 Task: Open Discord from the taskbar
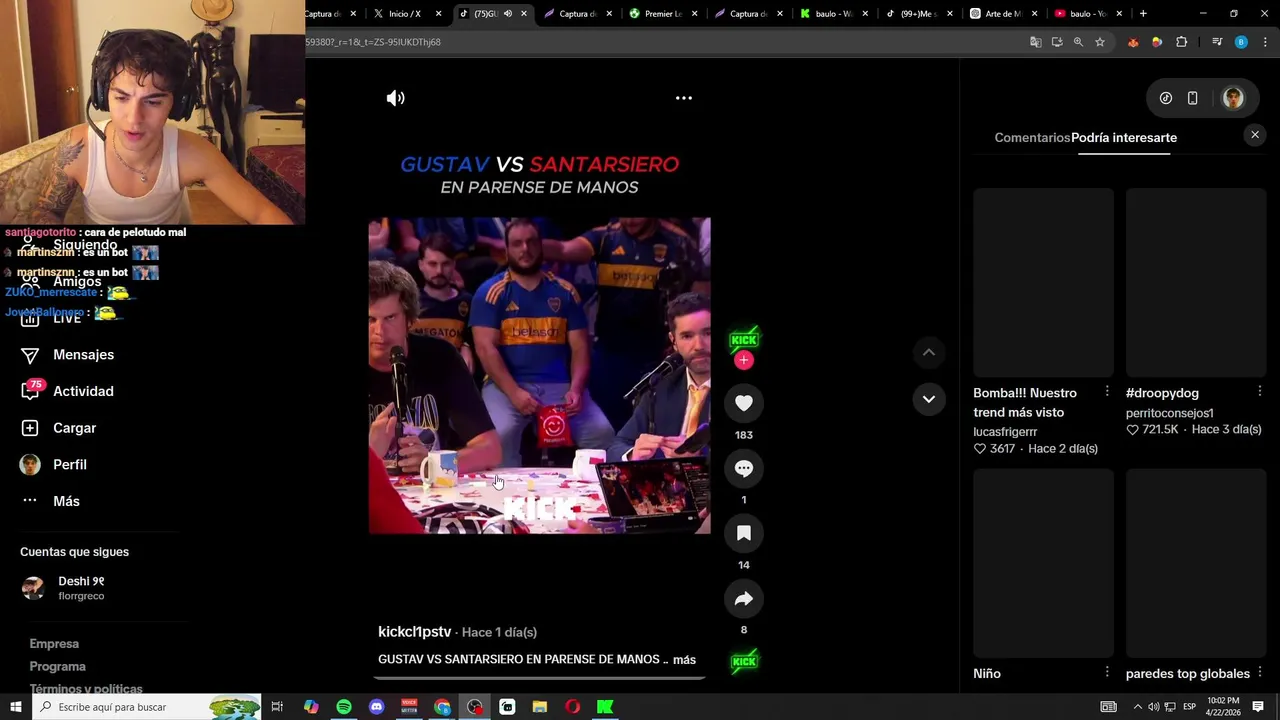coord(377,707)
